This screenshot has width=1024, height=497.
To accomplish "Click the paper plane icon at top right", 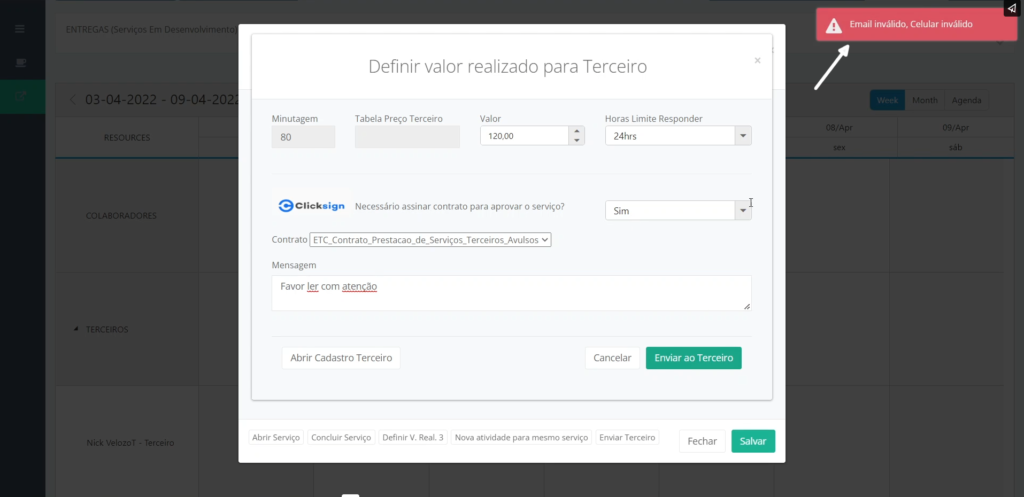I will pos(1011,9).
